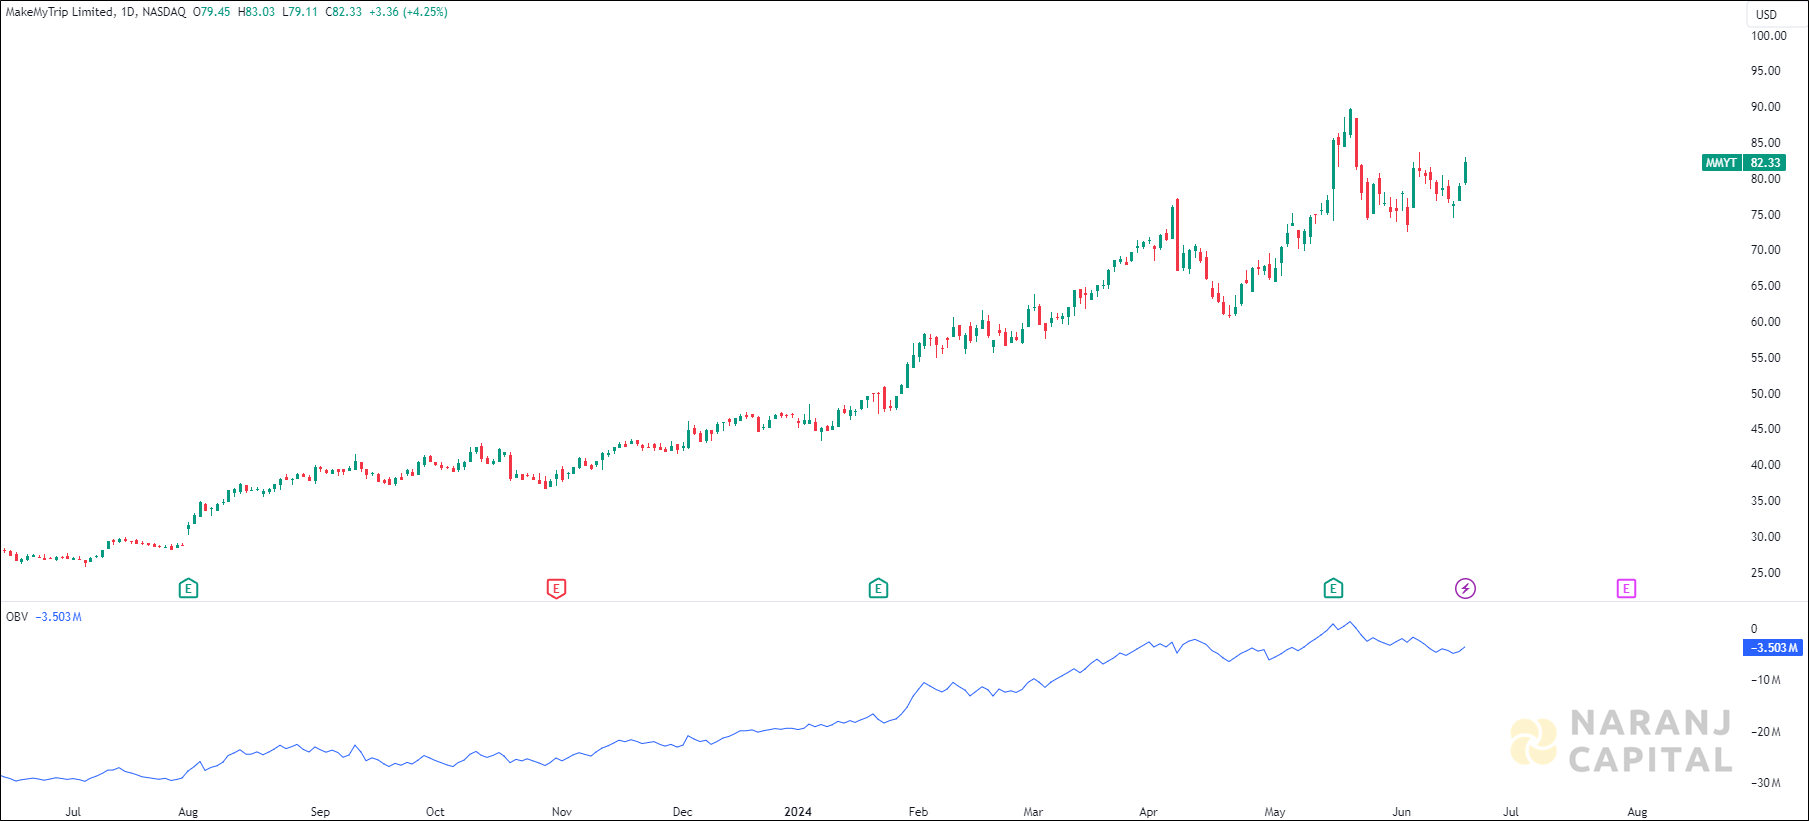Open the green earnings marker near late January
The image size is (1809, 821).
tap(878, 588)
